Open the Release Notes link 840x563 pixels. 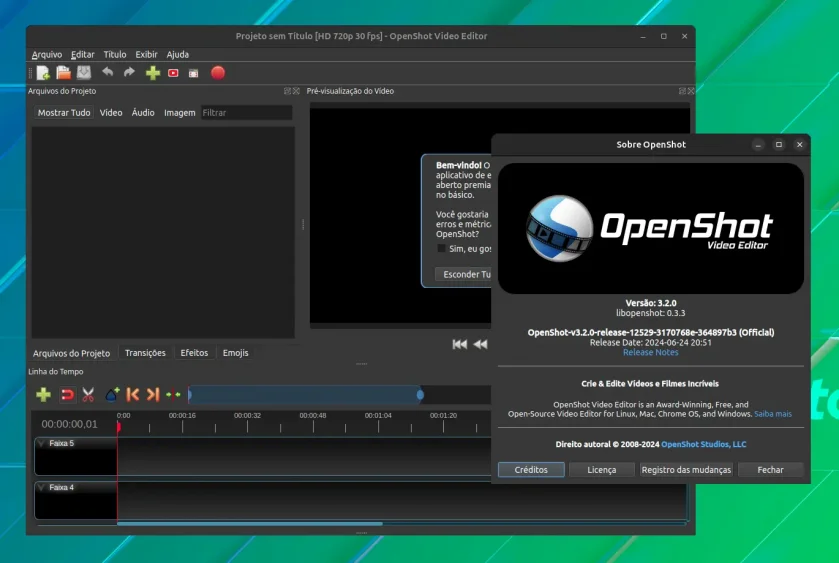click(x=650, y=352)
